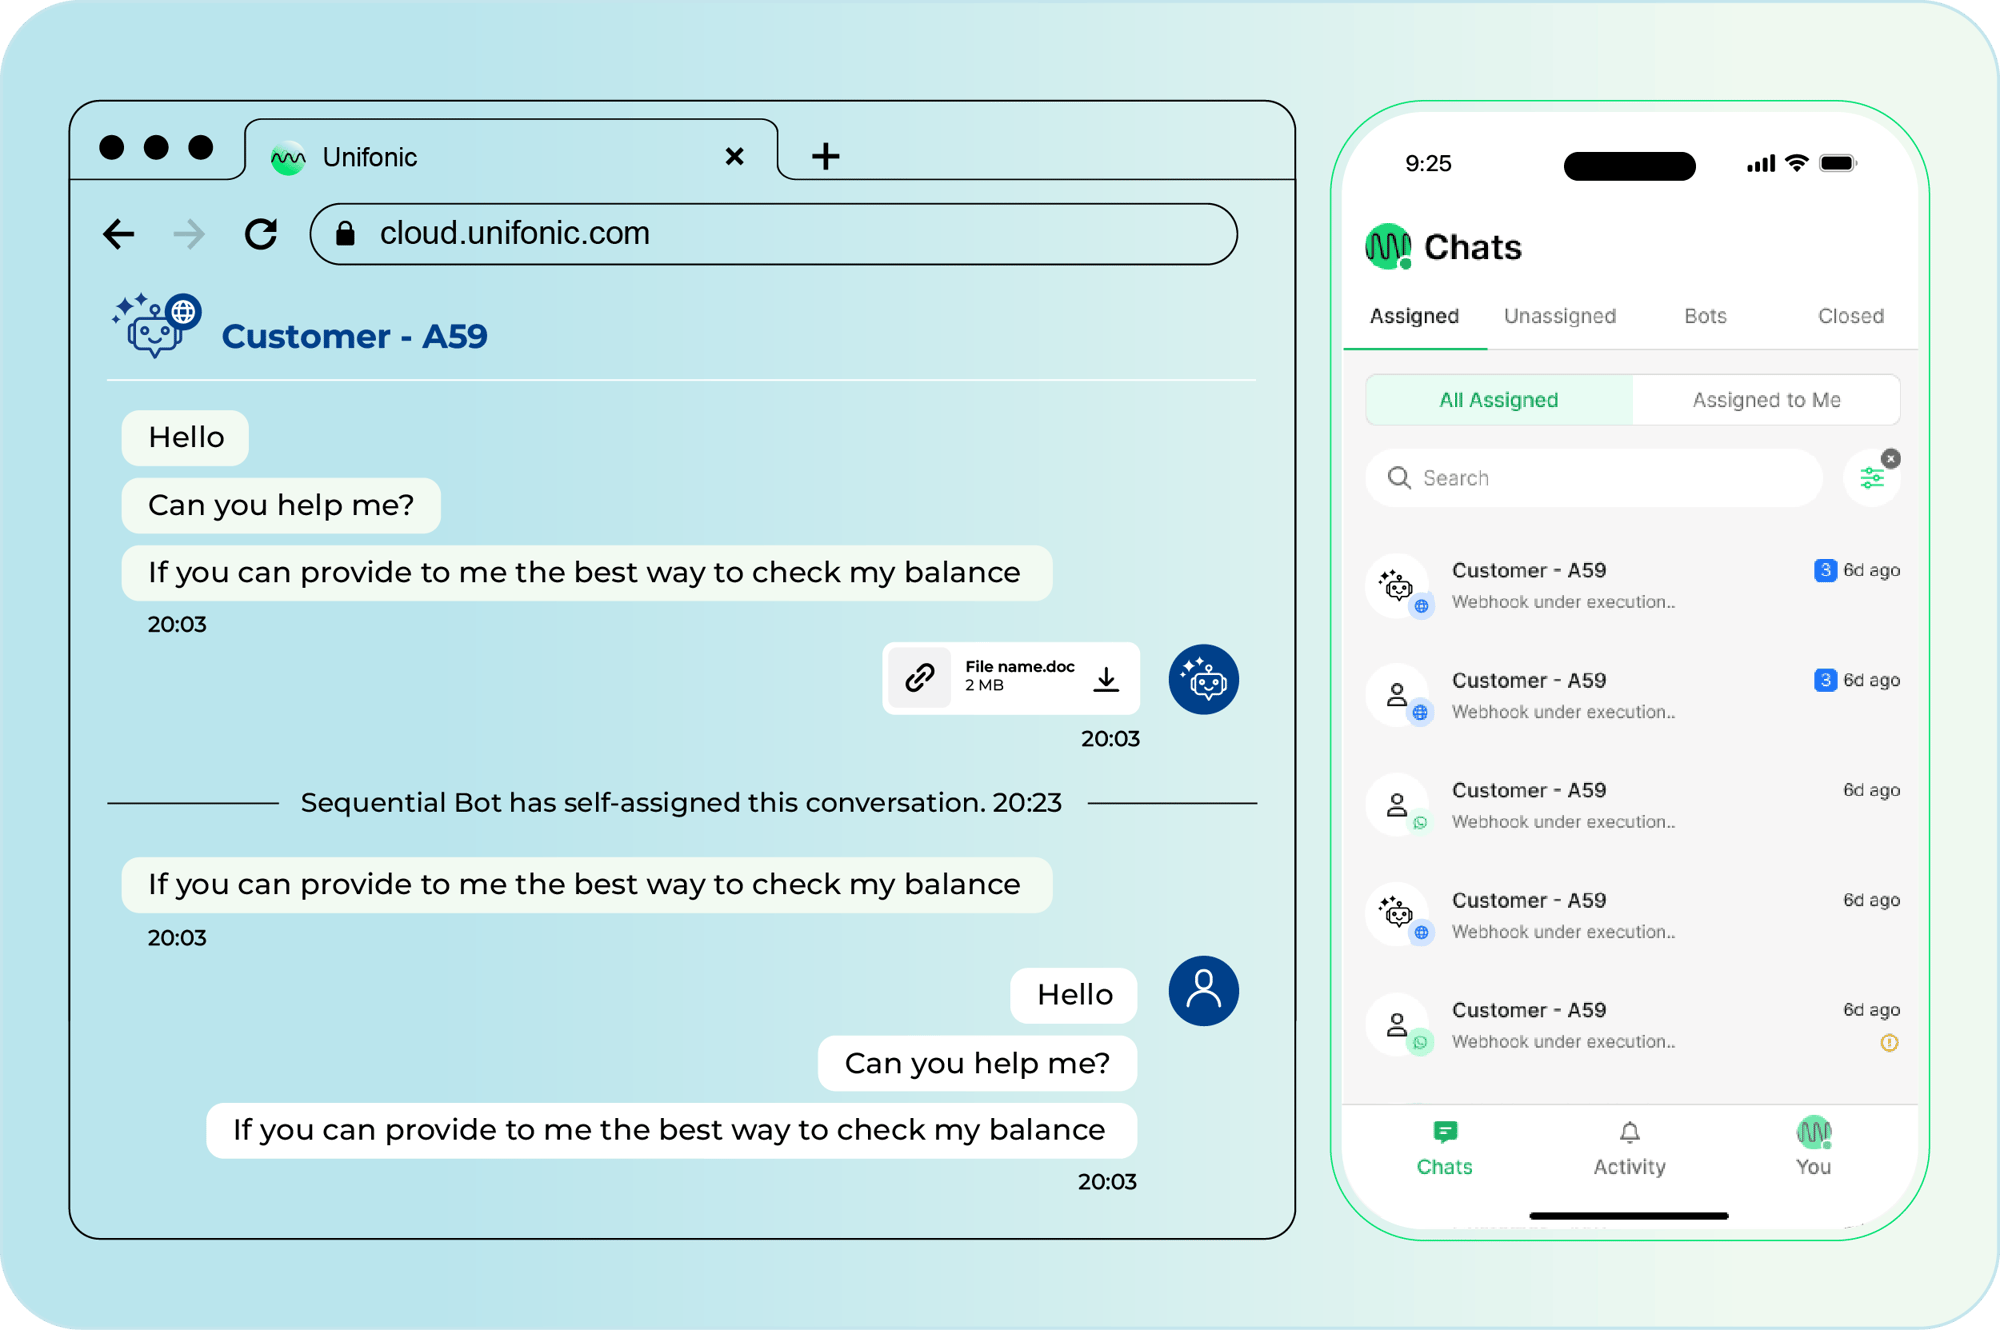Click "Sequential Bot has self-assigned" notice

coord(681,803)
